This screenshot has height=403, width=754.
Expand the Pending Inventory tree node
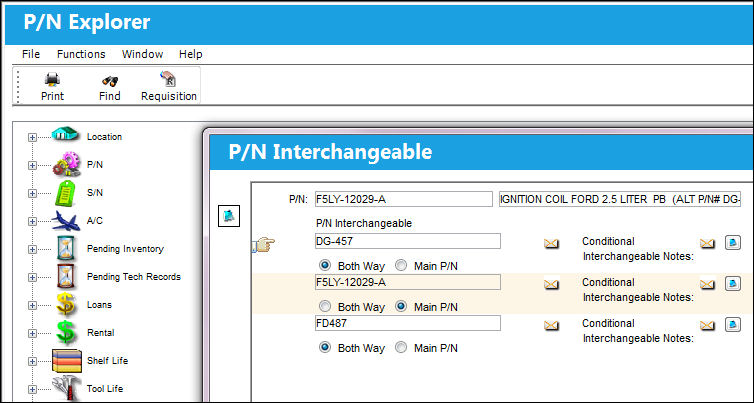[x=32, y=249]
